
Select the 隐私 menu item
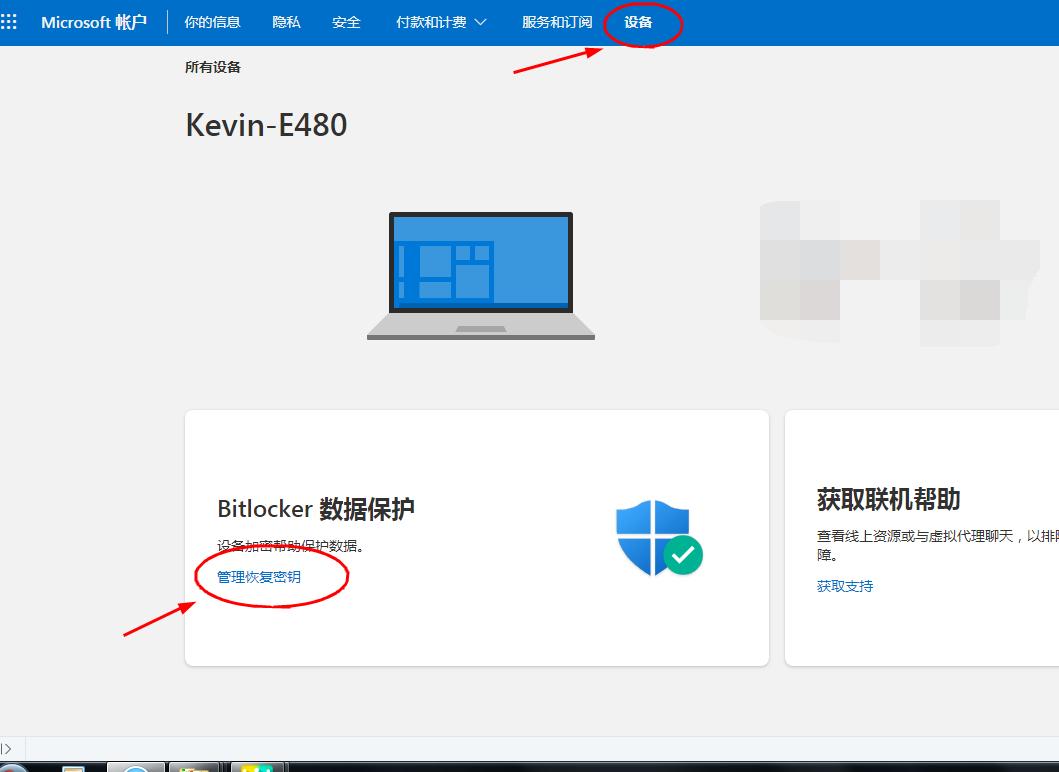[286, 21]
